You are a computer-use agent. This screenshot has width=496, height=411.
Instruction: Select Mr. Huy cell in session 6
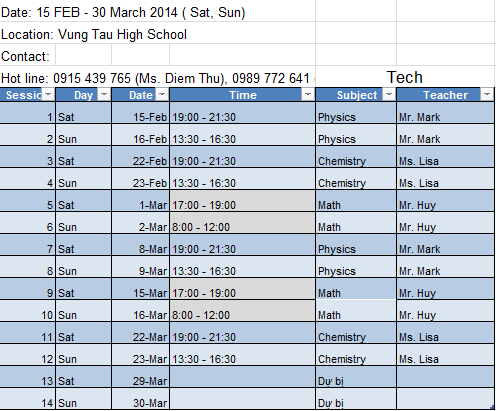click(445, 223)
